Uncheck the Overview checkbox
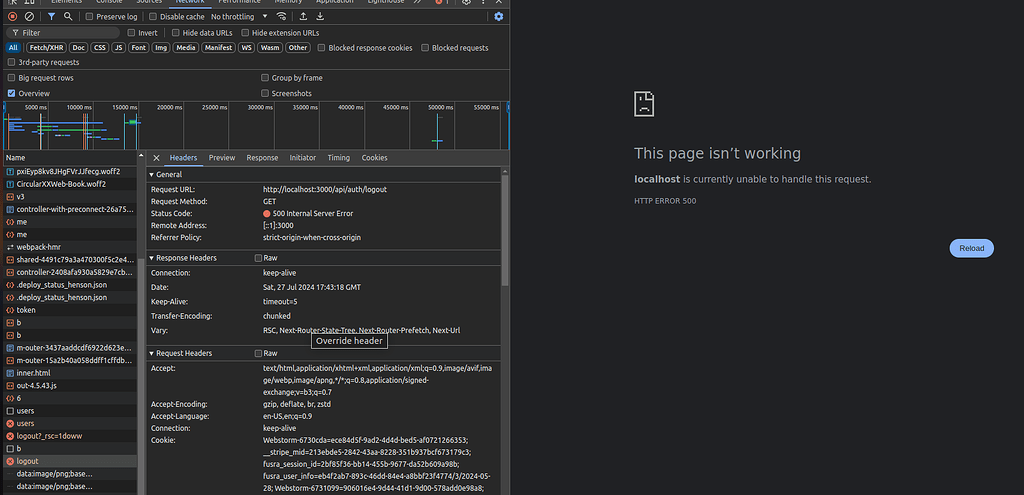This screenshot has width=1024, height=495. (12, 93)
